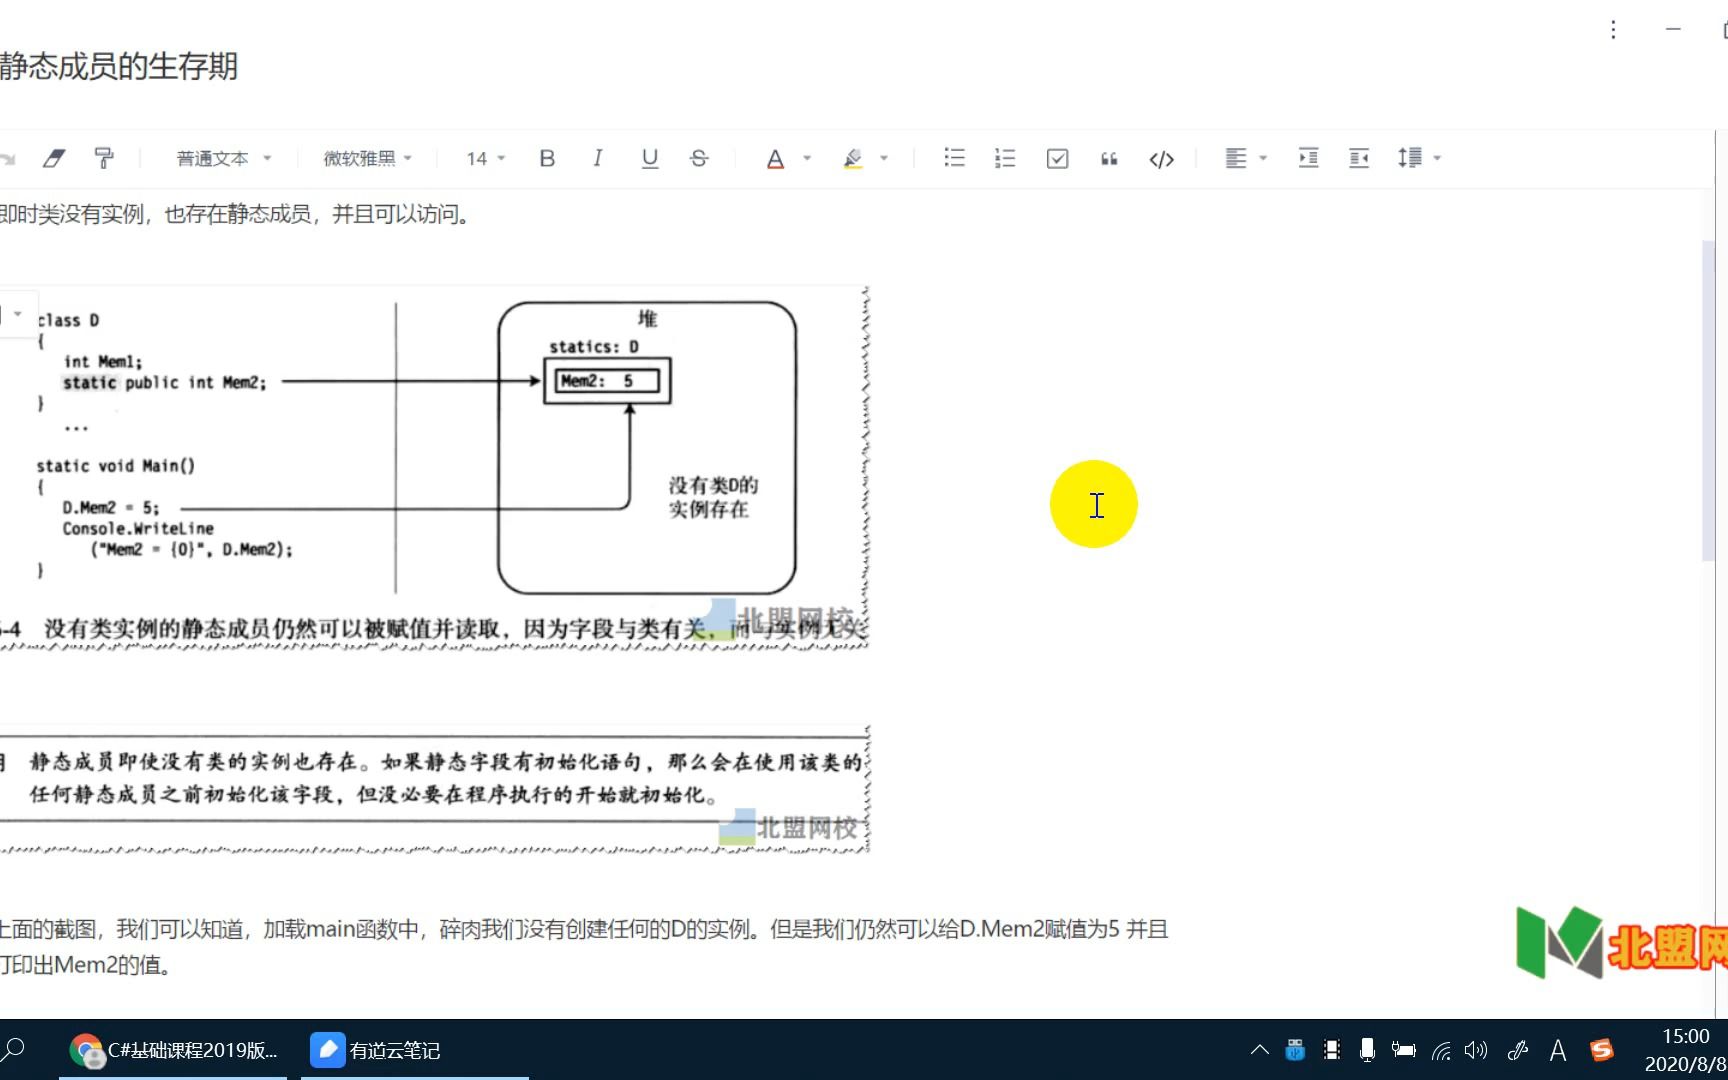Toggle underline formatting
Image resolution: width=1728 pixels, height=1080 pixels.
[649, 158]
